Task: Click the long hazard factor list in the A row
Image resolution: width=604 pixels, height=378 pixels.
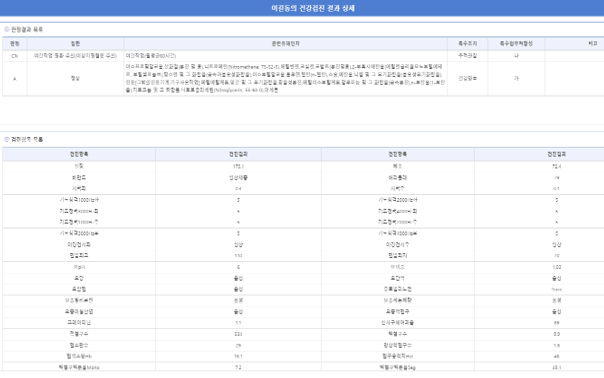Action: (285, 79)
